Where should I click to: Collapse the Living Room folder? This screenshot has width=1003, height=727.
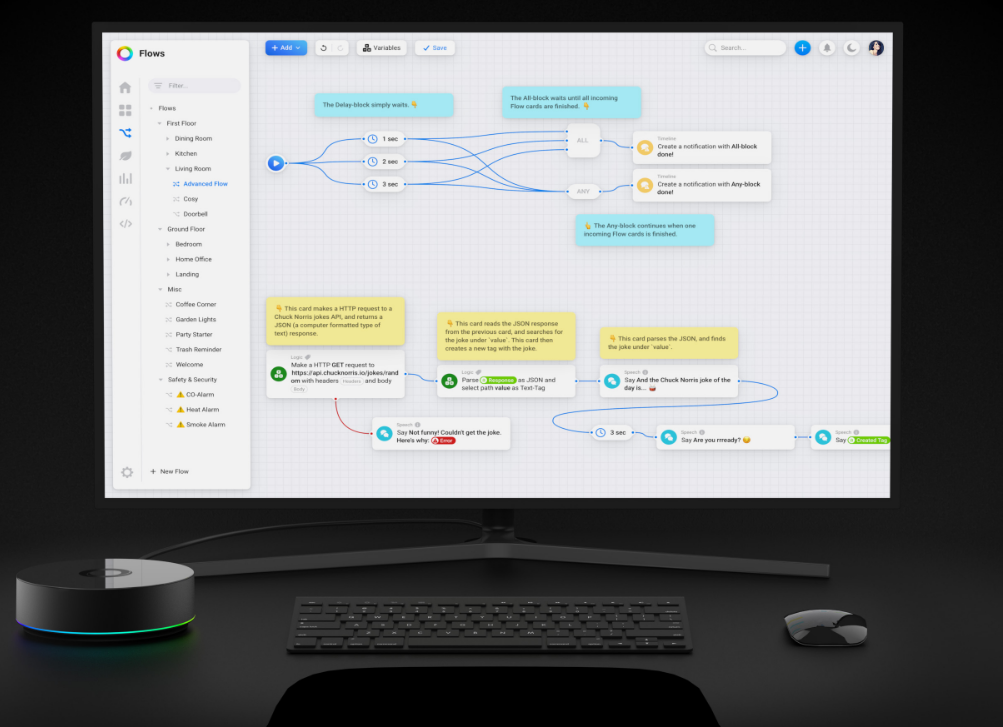pyautogui.click(x=168, y=169)
